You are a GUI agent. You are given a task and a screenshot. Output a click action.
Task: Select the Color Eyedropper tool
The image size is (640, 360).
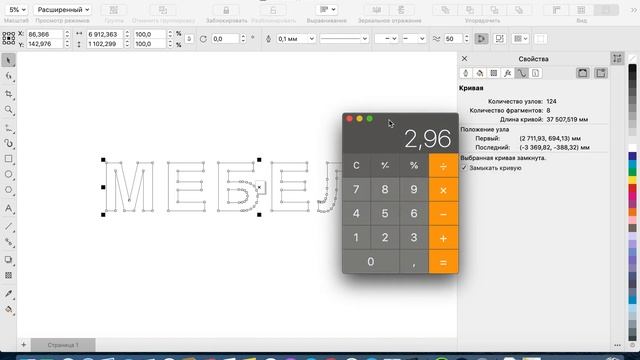[x=9, y=293]
